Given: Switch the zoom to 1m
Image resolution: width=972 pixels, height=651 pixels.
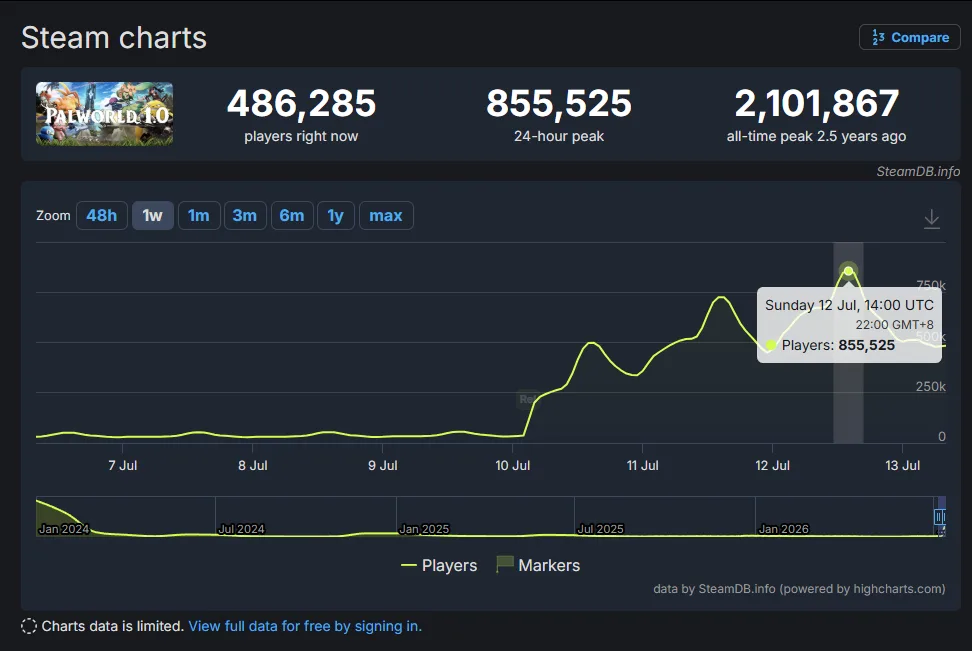Looking at the screenshot, I should 199,216.
